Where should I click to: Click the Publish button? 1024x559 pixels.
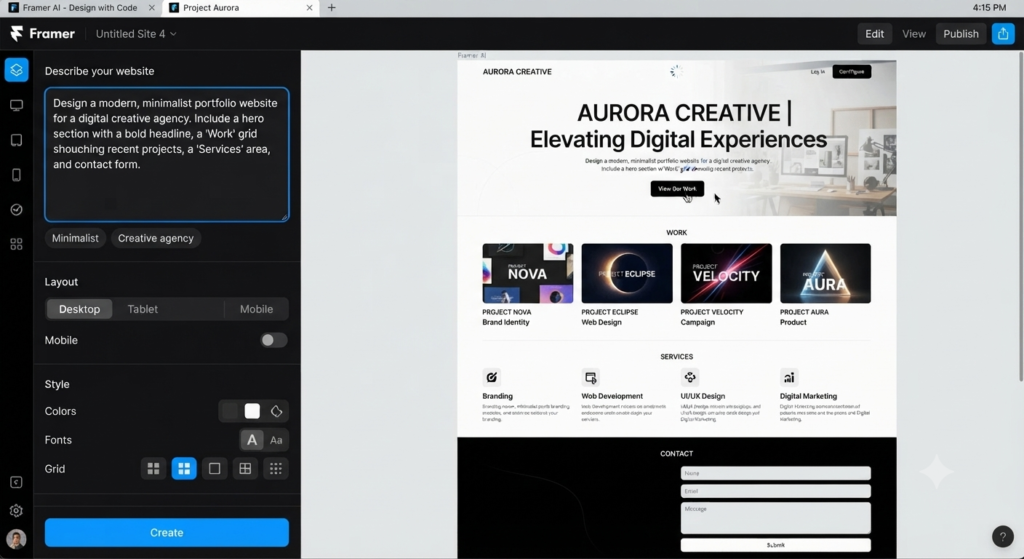pyautogui.click(x=961, y=34)
